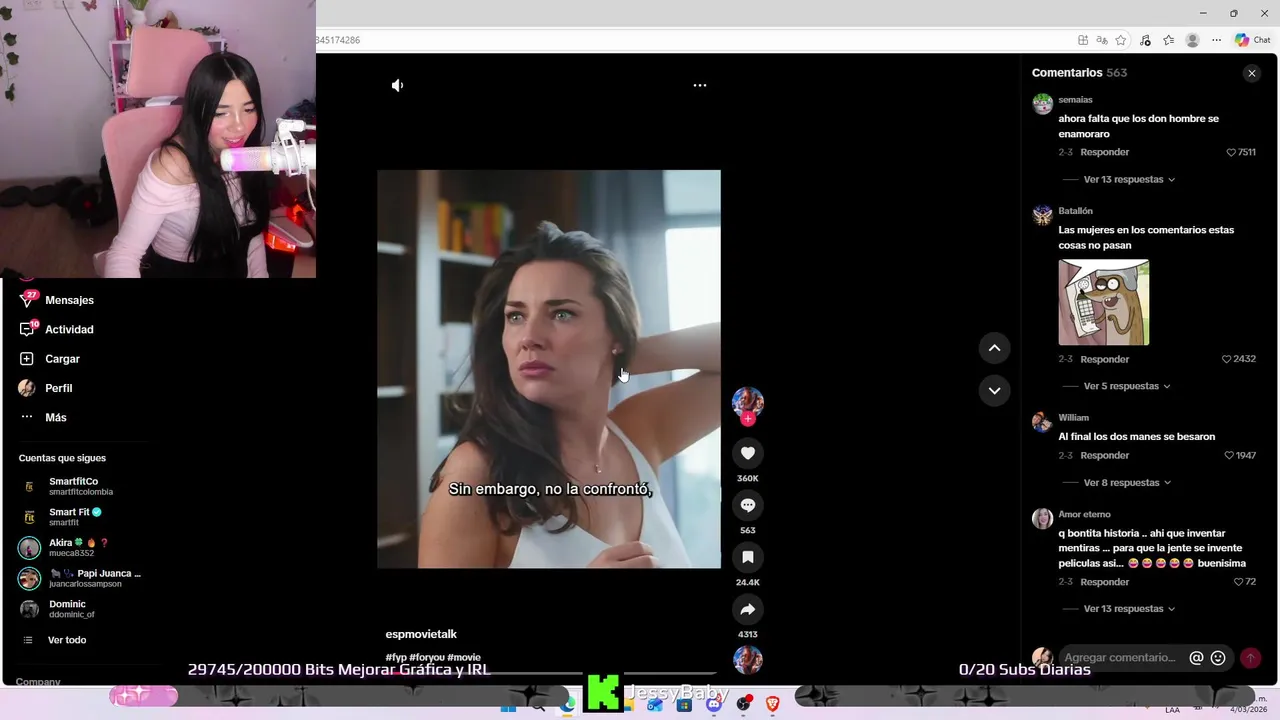Image resolution: width=1280 pixels, height=720 pixels.
Task: Open the Copilot Chat button in Edge
Action: pyautogui.click(x=1253, y=40)
